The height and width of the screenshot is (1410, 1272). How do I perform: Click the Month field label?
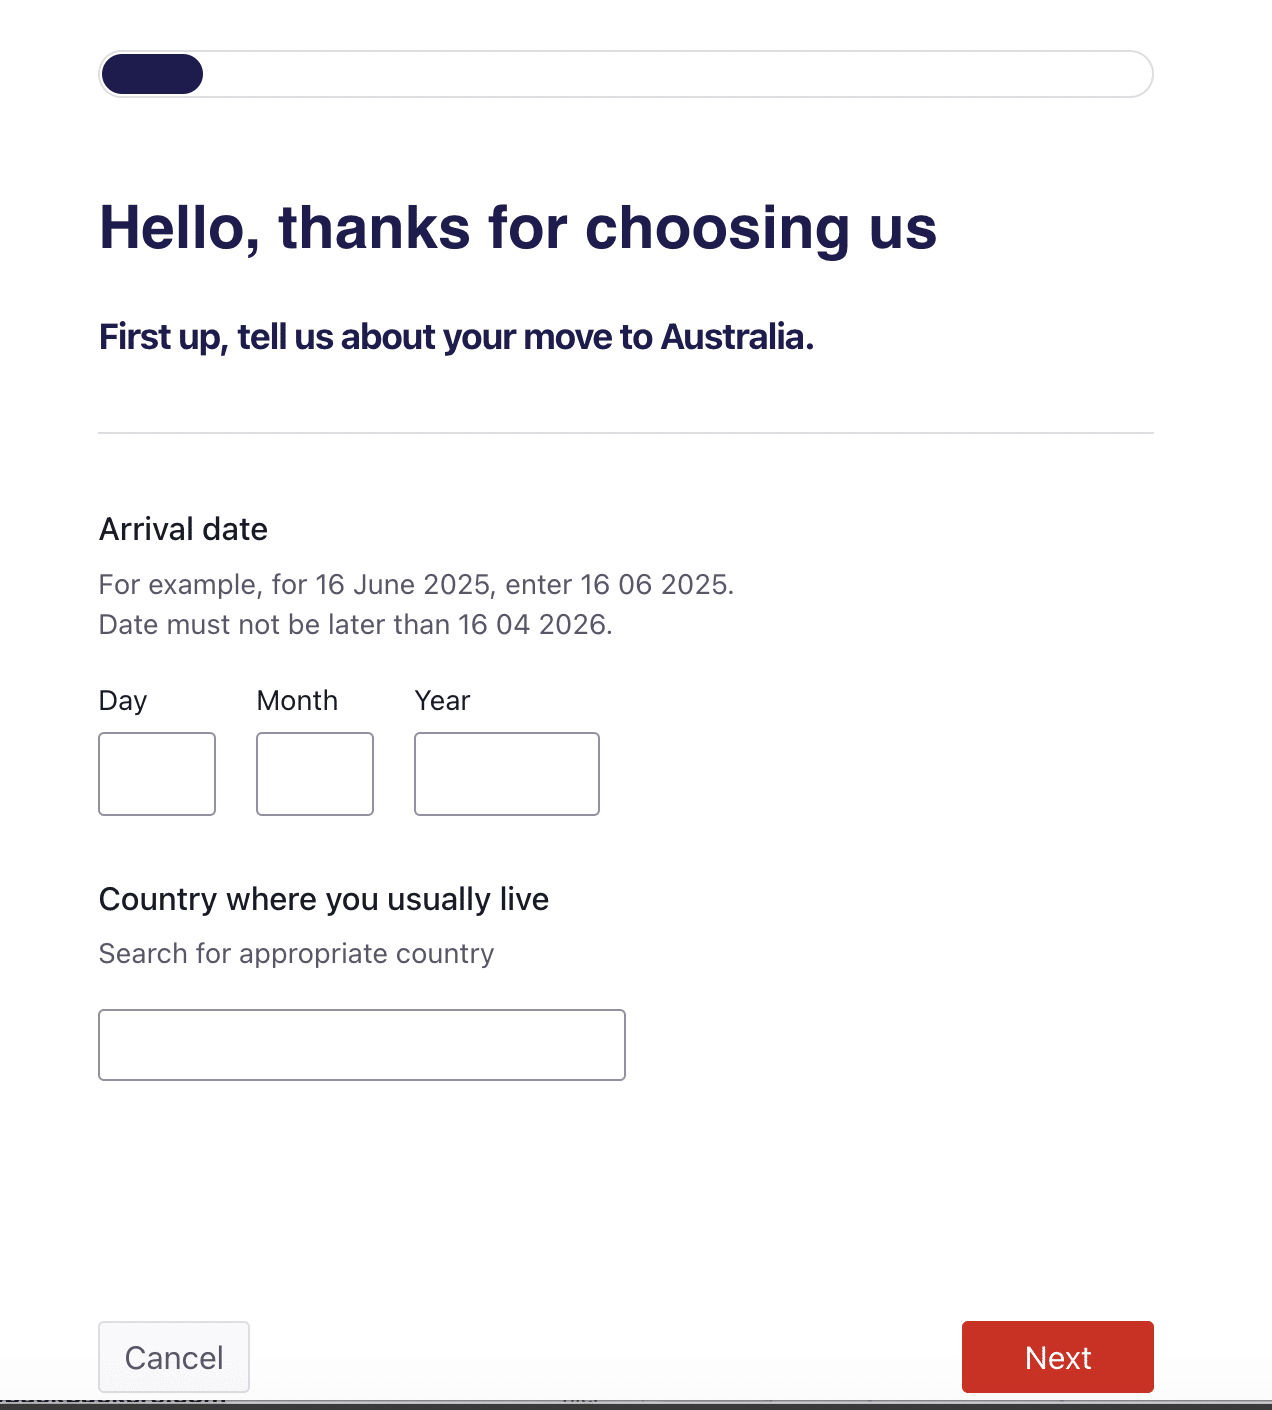click(x=297, y=700)
